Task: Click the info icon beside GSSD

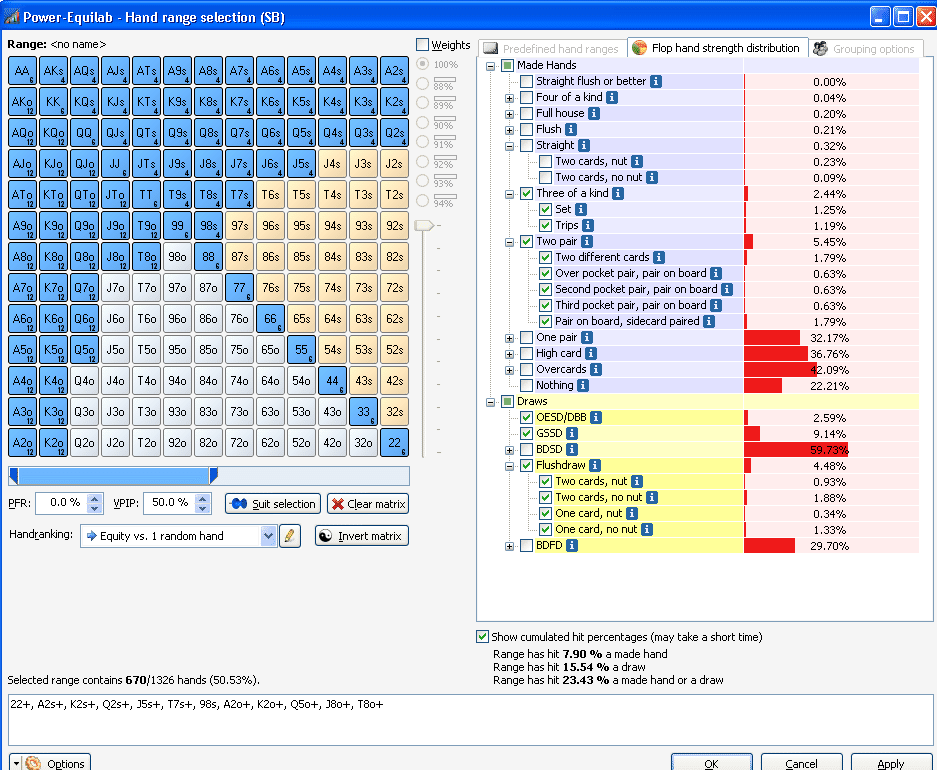Action: (x=571, y=434)
